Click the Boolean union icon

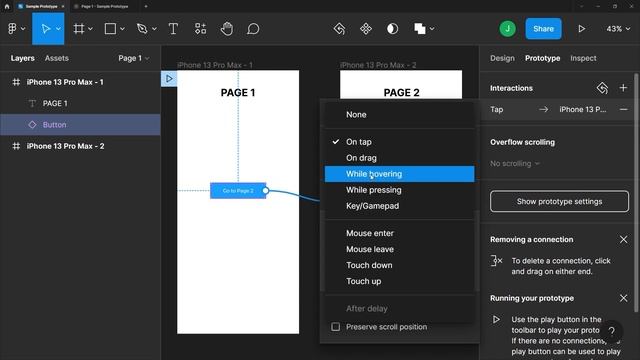coord(420,29)
